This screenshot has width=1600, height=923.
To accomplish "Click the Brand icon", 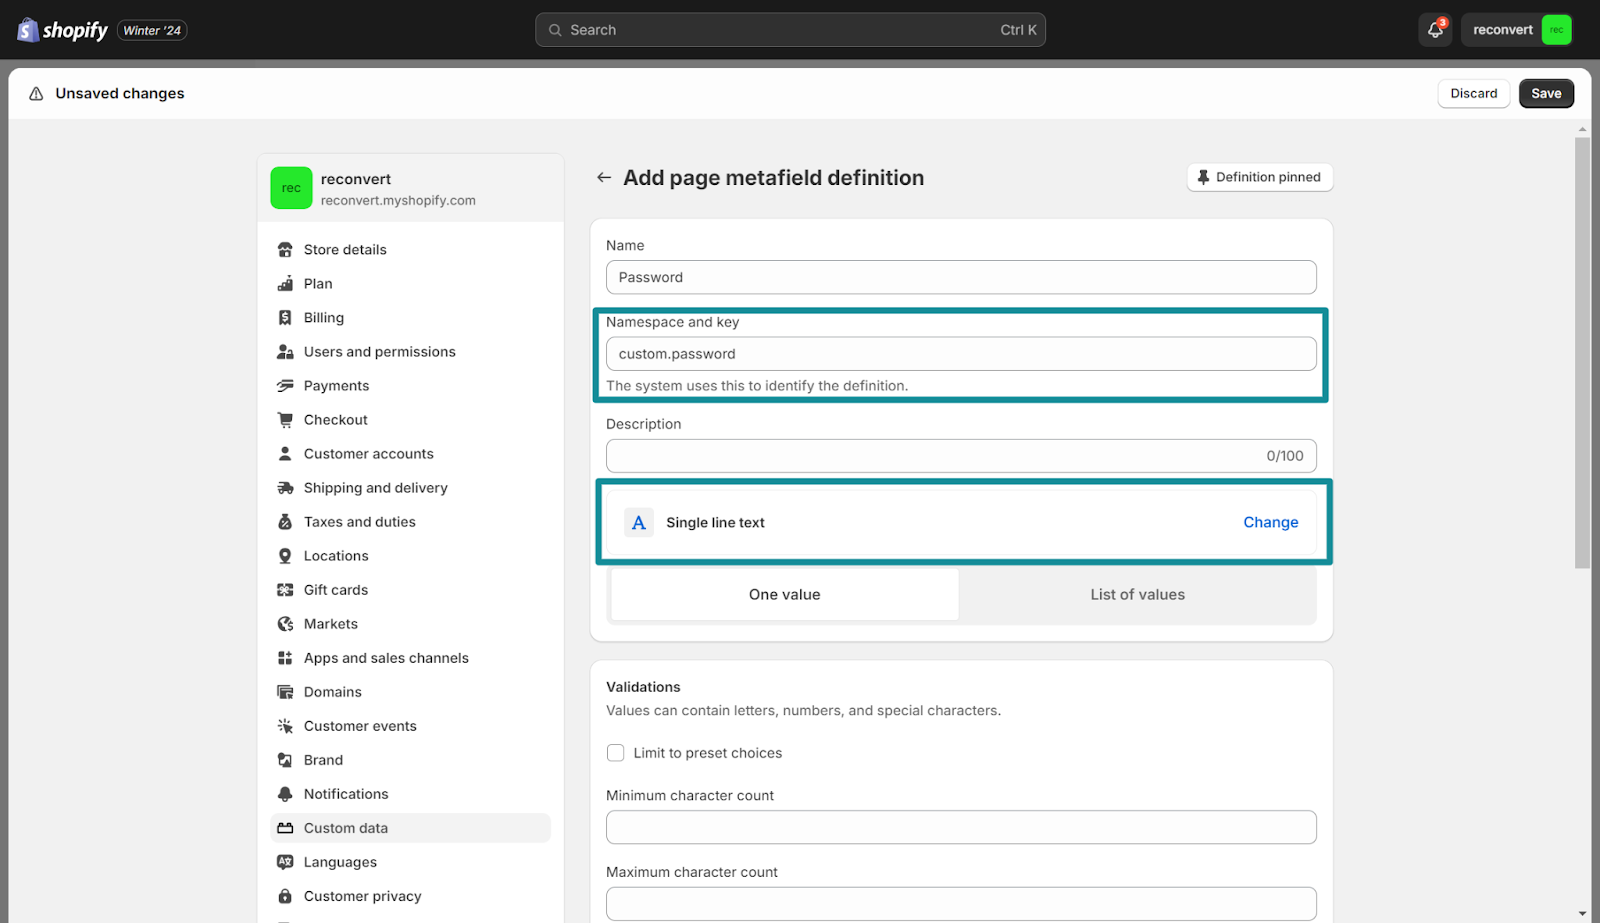I will tap(285, 760).
